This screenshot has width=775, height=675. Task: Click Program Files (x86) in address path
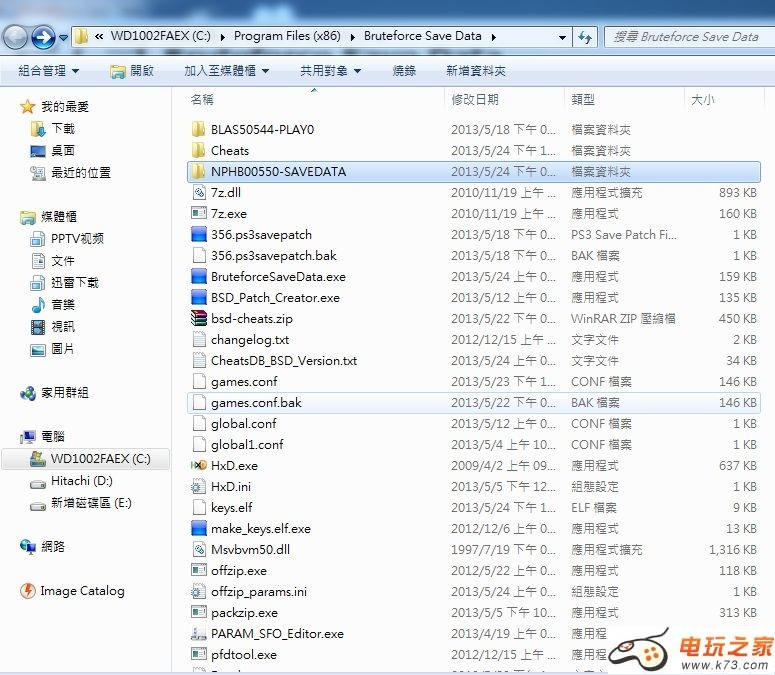(x=287, y=36)
